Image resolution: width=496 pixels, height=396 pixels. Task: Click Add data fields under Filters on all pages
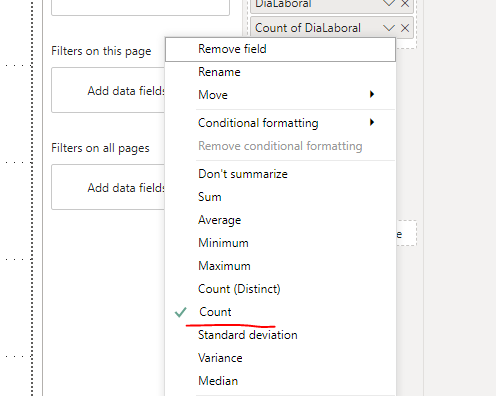click(108, 187)
